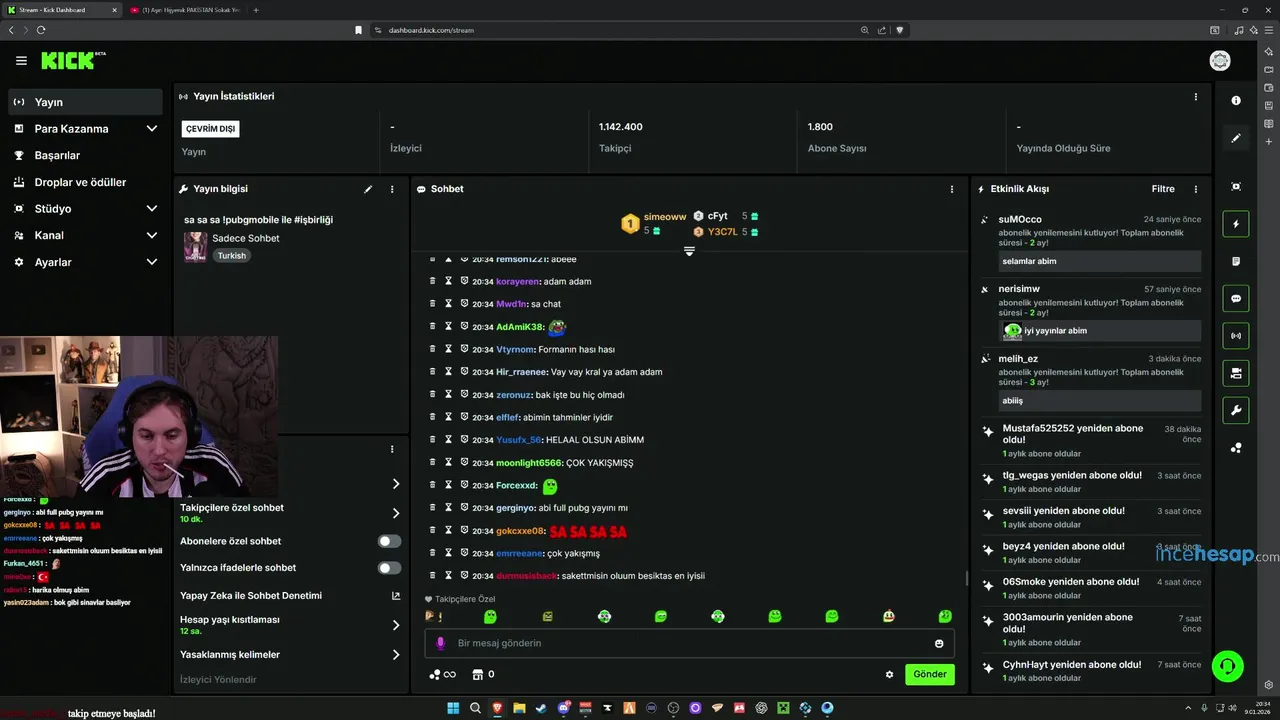Open Sohbet panel three-dot options
Image resolution: width=1280 pixels, height=720 pixels.
tap(951, 189)
